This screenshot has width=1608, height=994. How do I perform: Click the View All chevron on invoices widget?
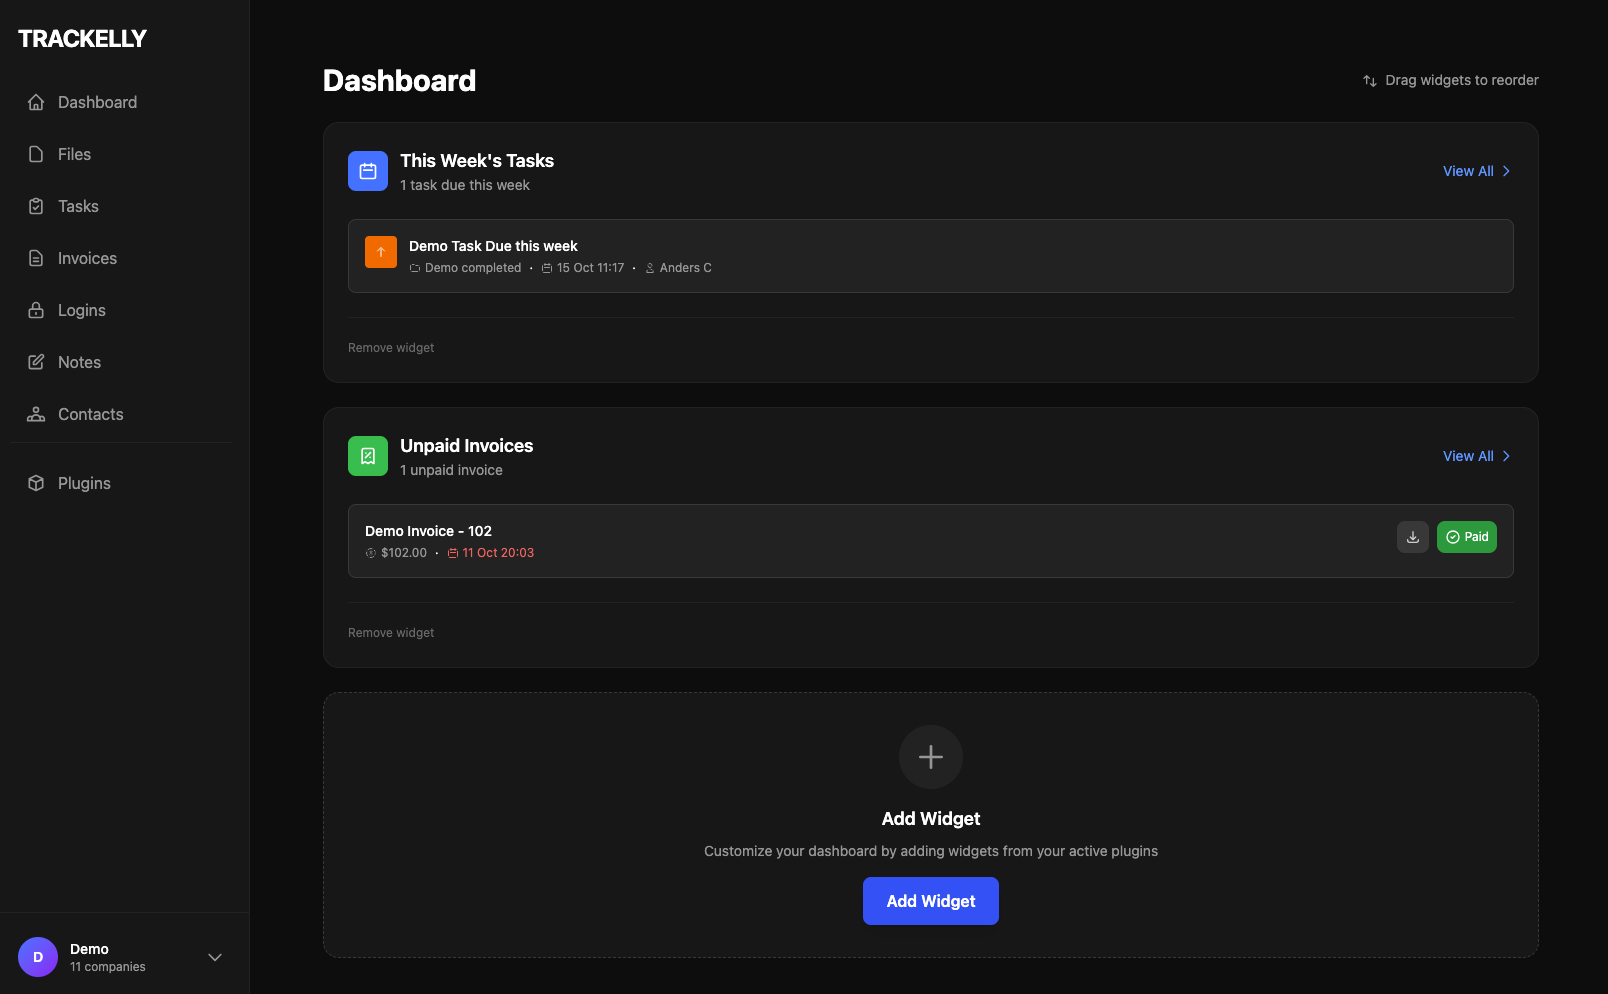1507,456
